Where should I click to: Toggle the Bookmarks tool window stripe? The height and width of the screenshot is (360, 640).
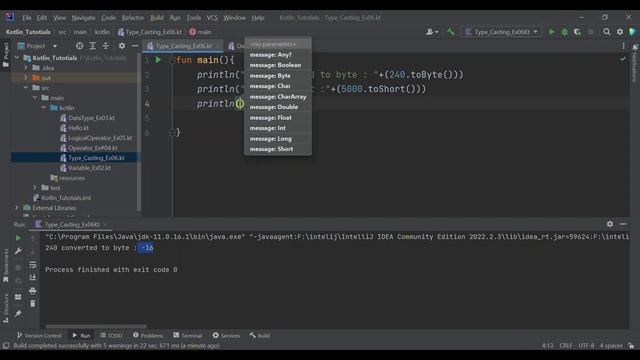coord(6,265)
